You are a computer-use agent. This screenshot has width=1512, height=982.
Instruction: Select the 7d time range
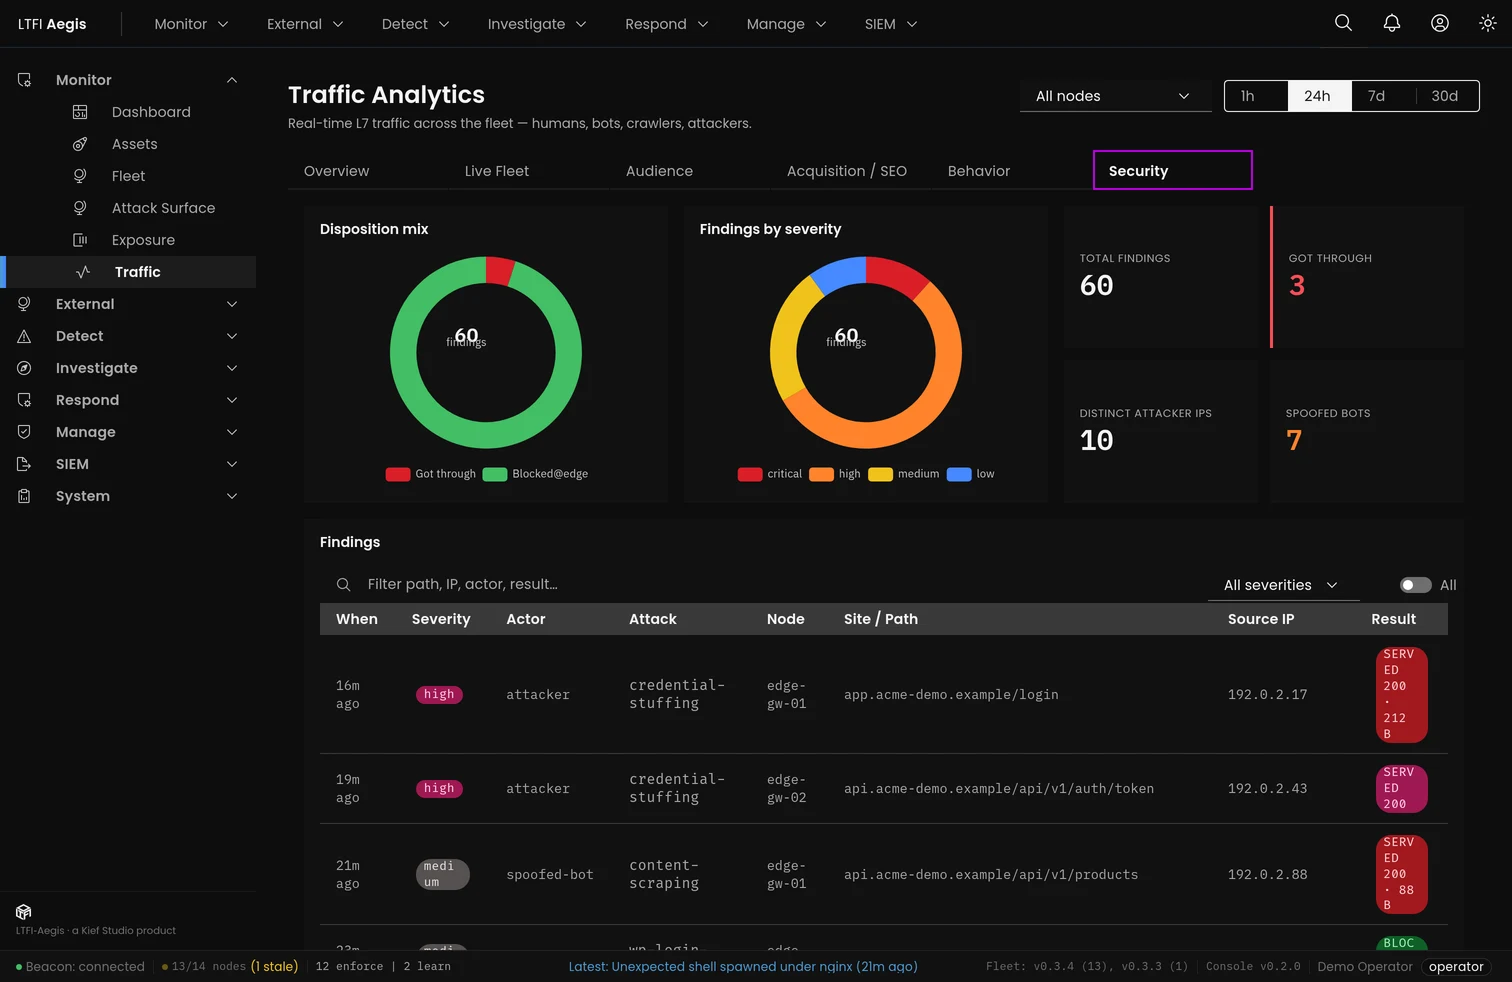[x=1383, y=96]
